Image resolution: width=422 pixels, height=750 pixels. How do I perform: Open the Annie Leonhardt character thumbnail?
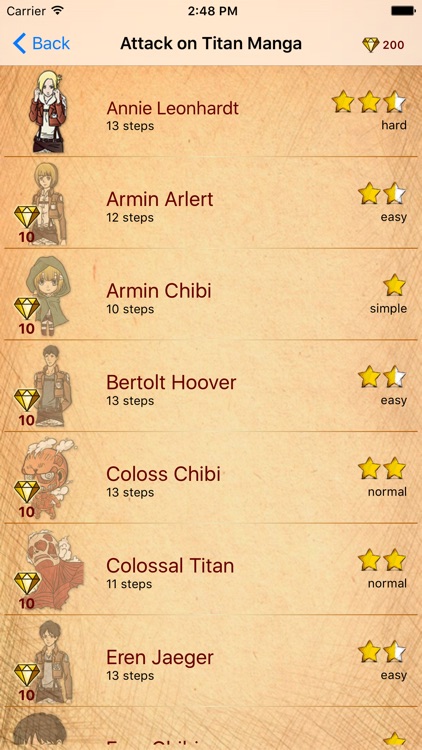[x=48, y=111]
